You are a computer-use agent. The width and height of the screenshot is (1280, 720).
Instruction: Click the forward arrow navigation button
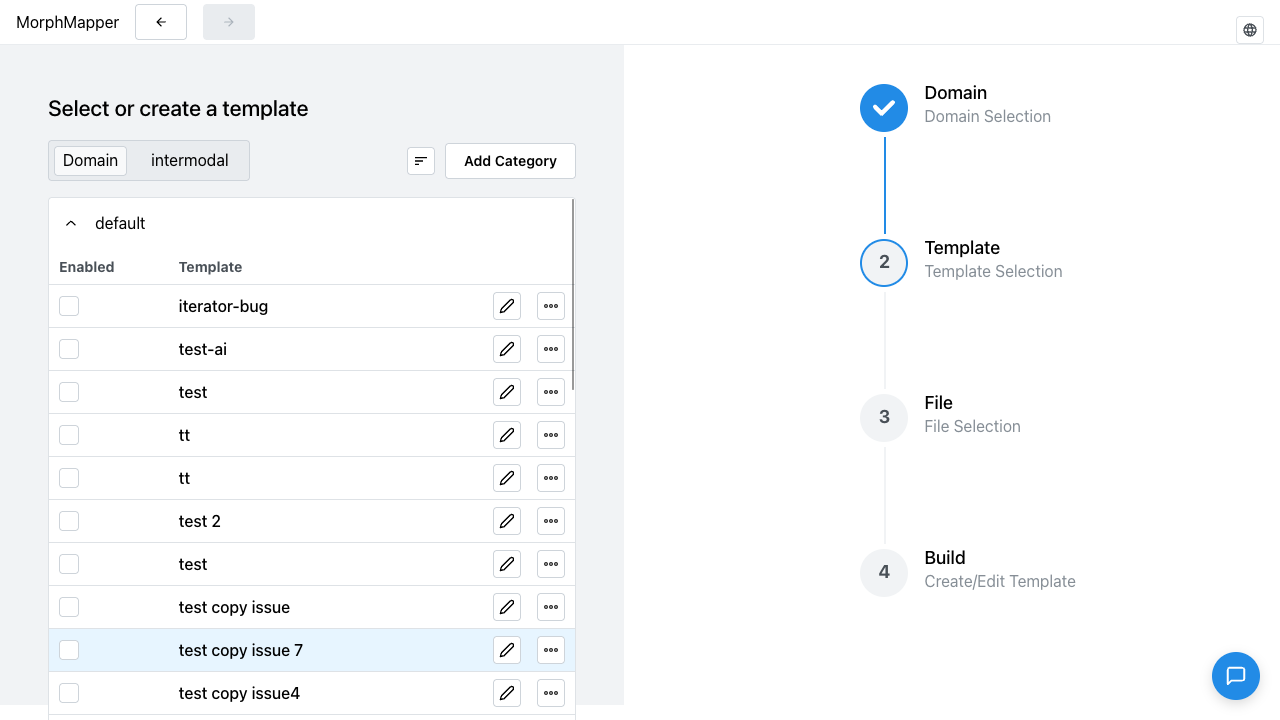tap(229, 22)
